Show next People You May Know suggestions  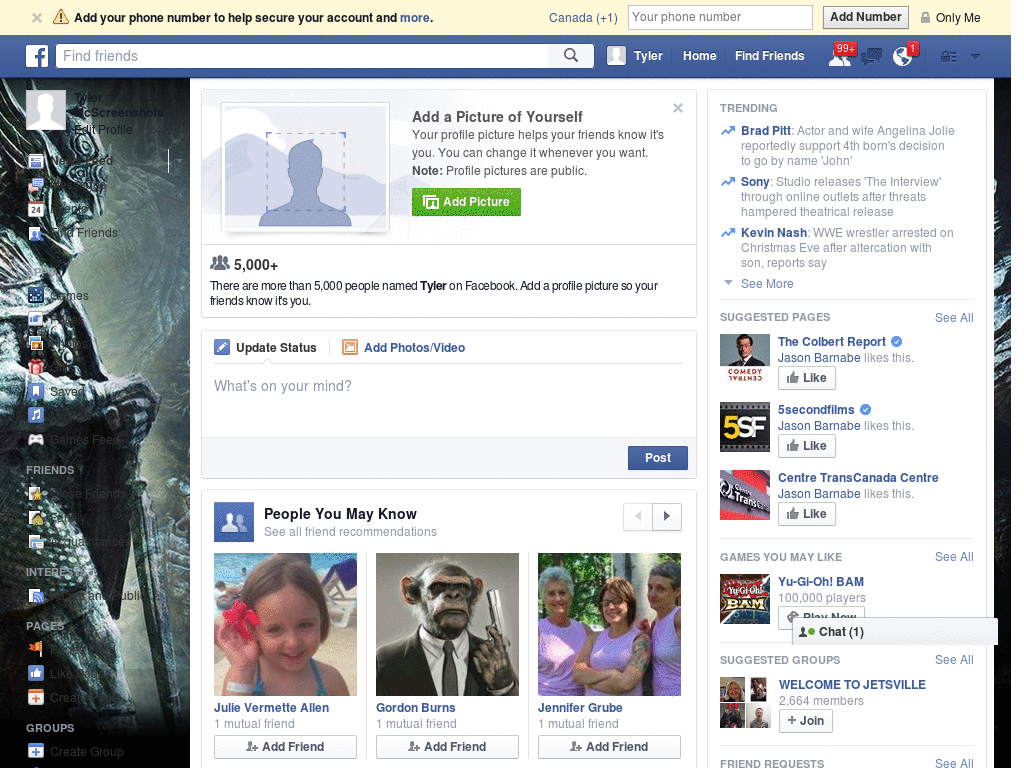pyautogui.click(x=667, y=516)
